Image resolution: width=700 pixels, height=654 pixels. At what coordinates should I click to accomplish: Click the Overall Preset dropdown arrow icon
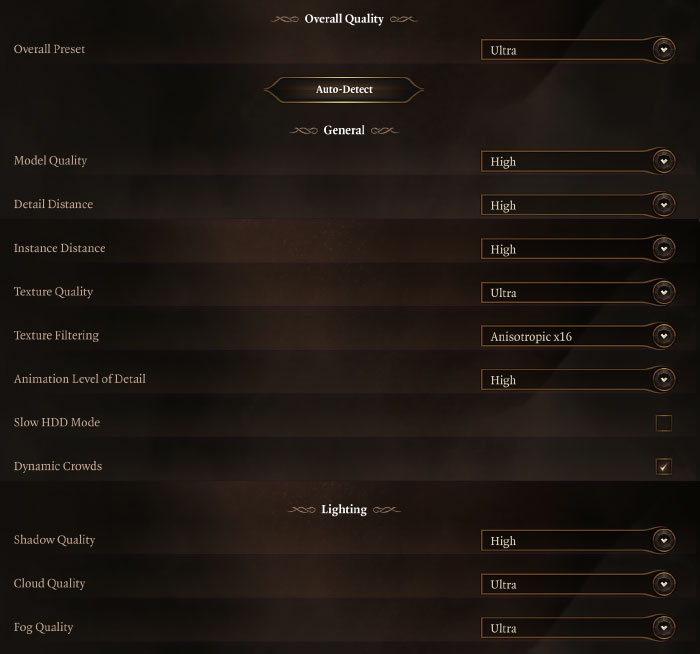pyautogui.click(x=663, y=49)
